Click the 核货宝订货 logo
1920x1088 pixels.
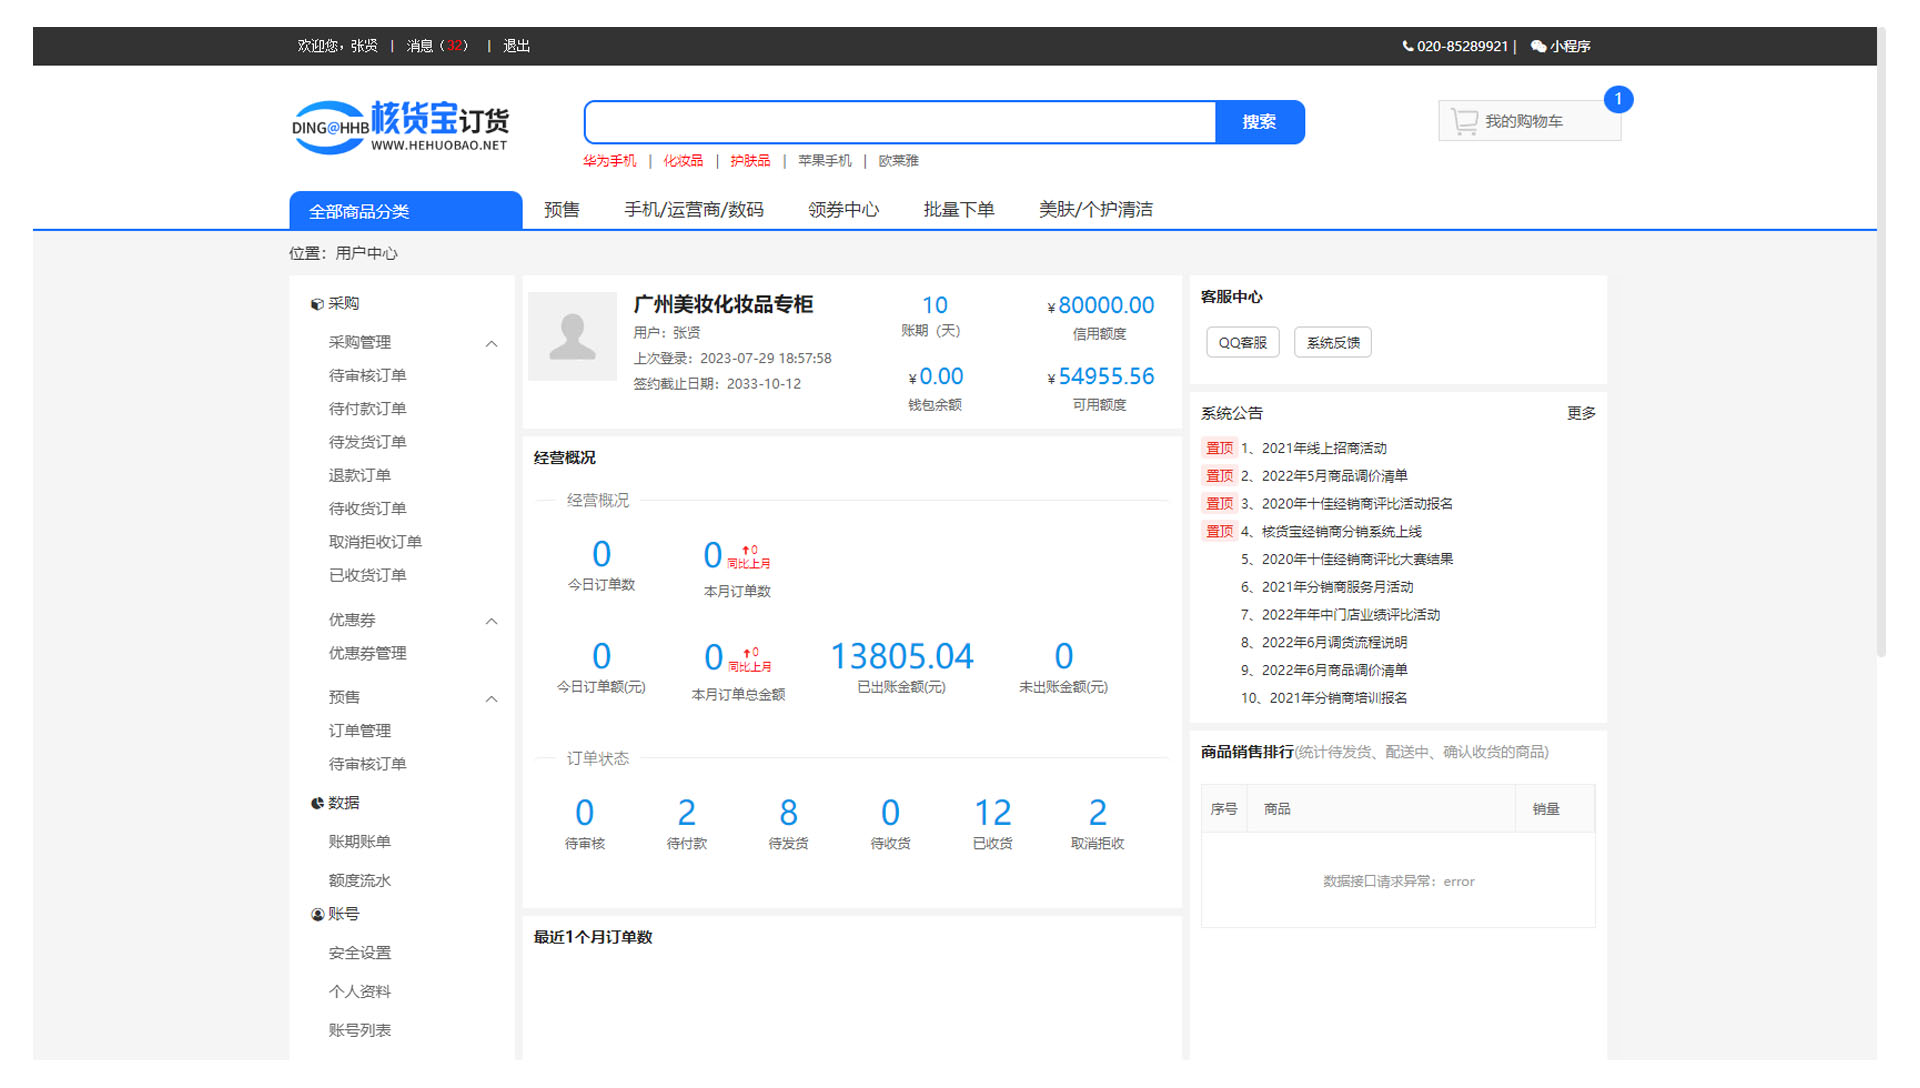pyautogui.click(x=400, y=127)
